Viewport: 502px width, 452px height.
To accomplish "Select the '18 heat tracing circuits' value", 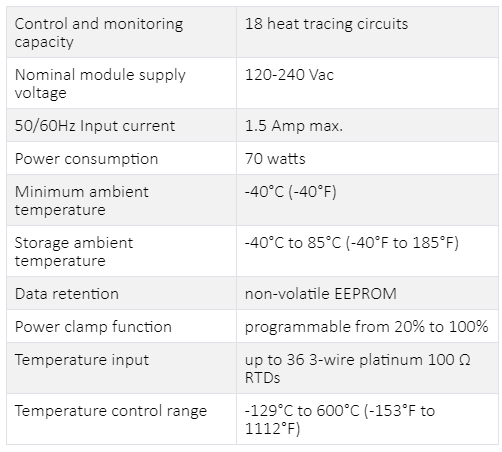I will (x=326, y=24).
